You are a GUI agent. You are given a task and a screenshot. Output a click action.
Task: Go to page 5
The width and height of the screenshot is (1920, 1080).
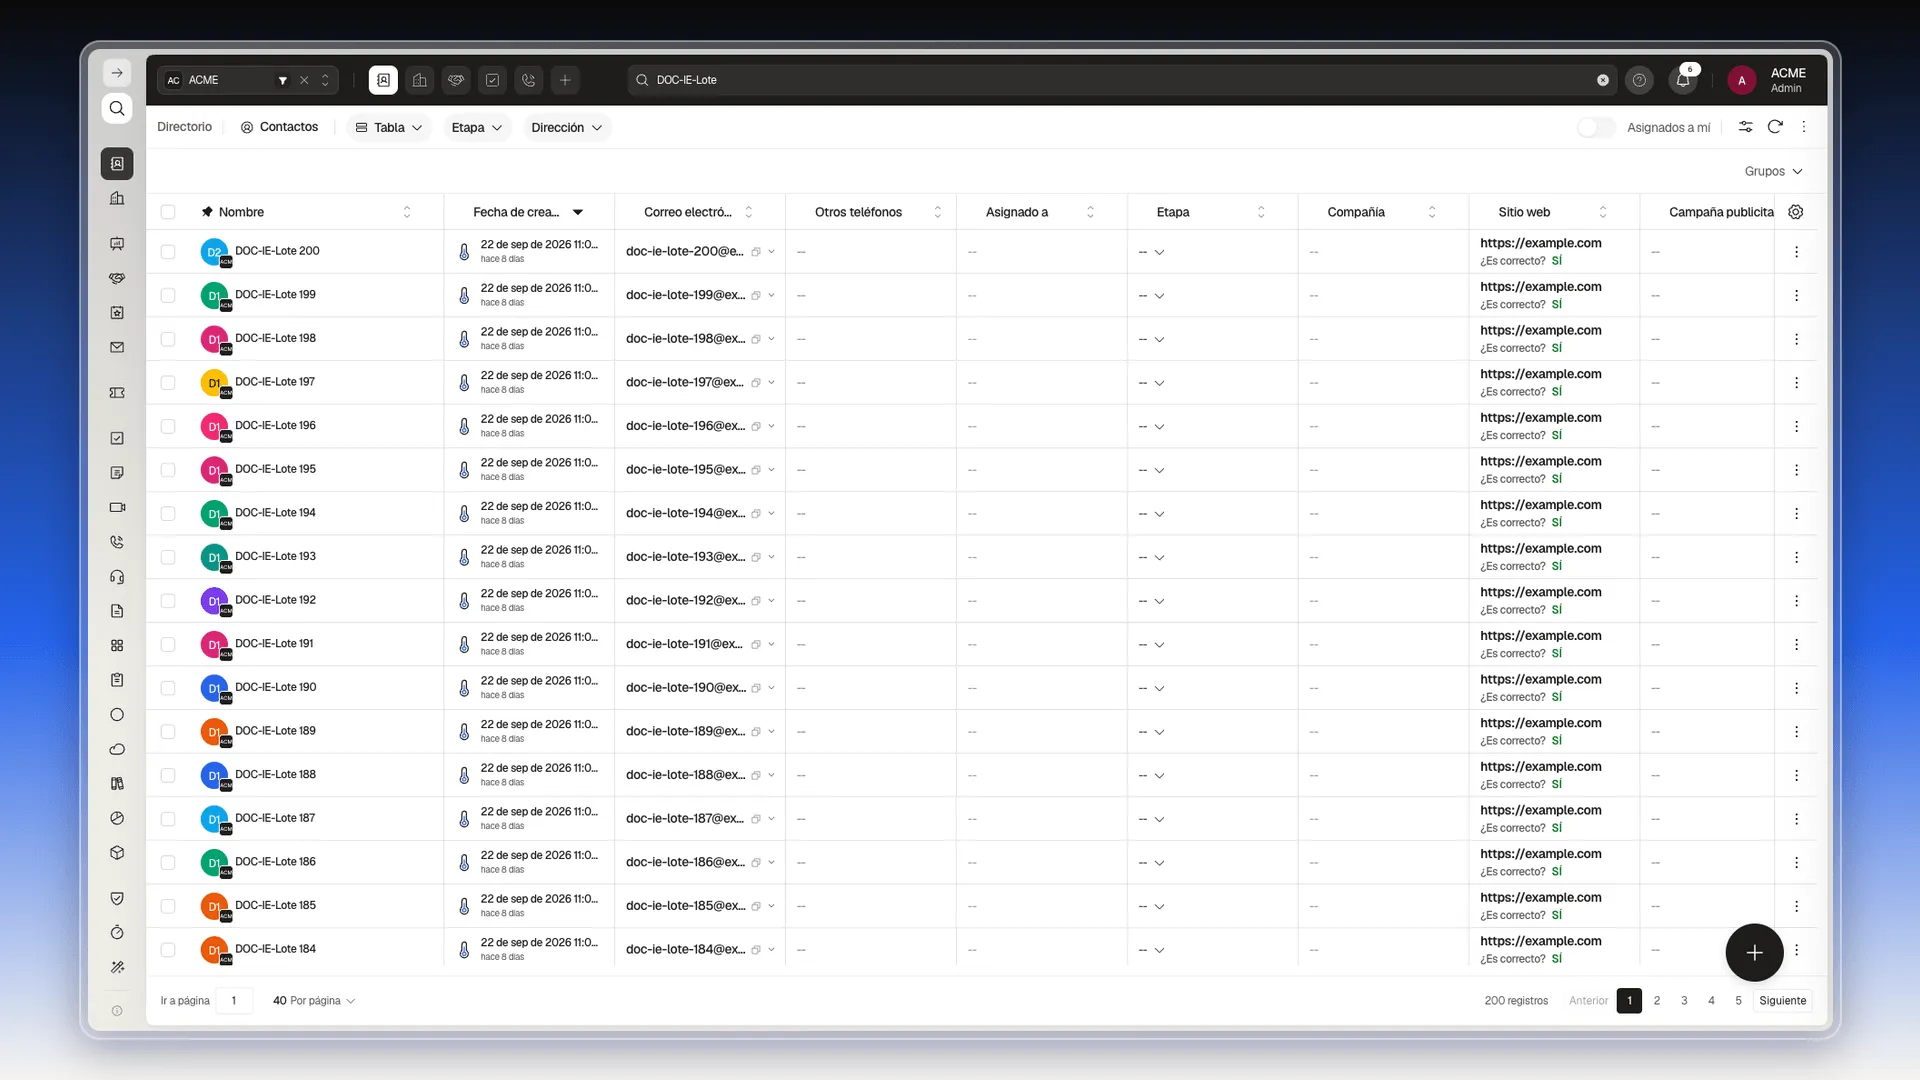(x=1738, y=1000)
